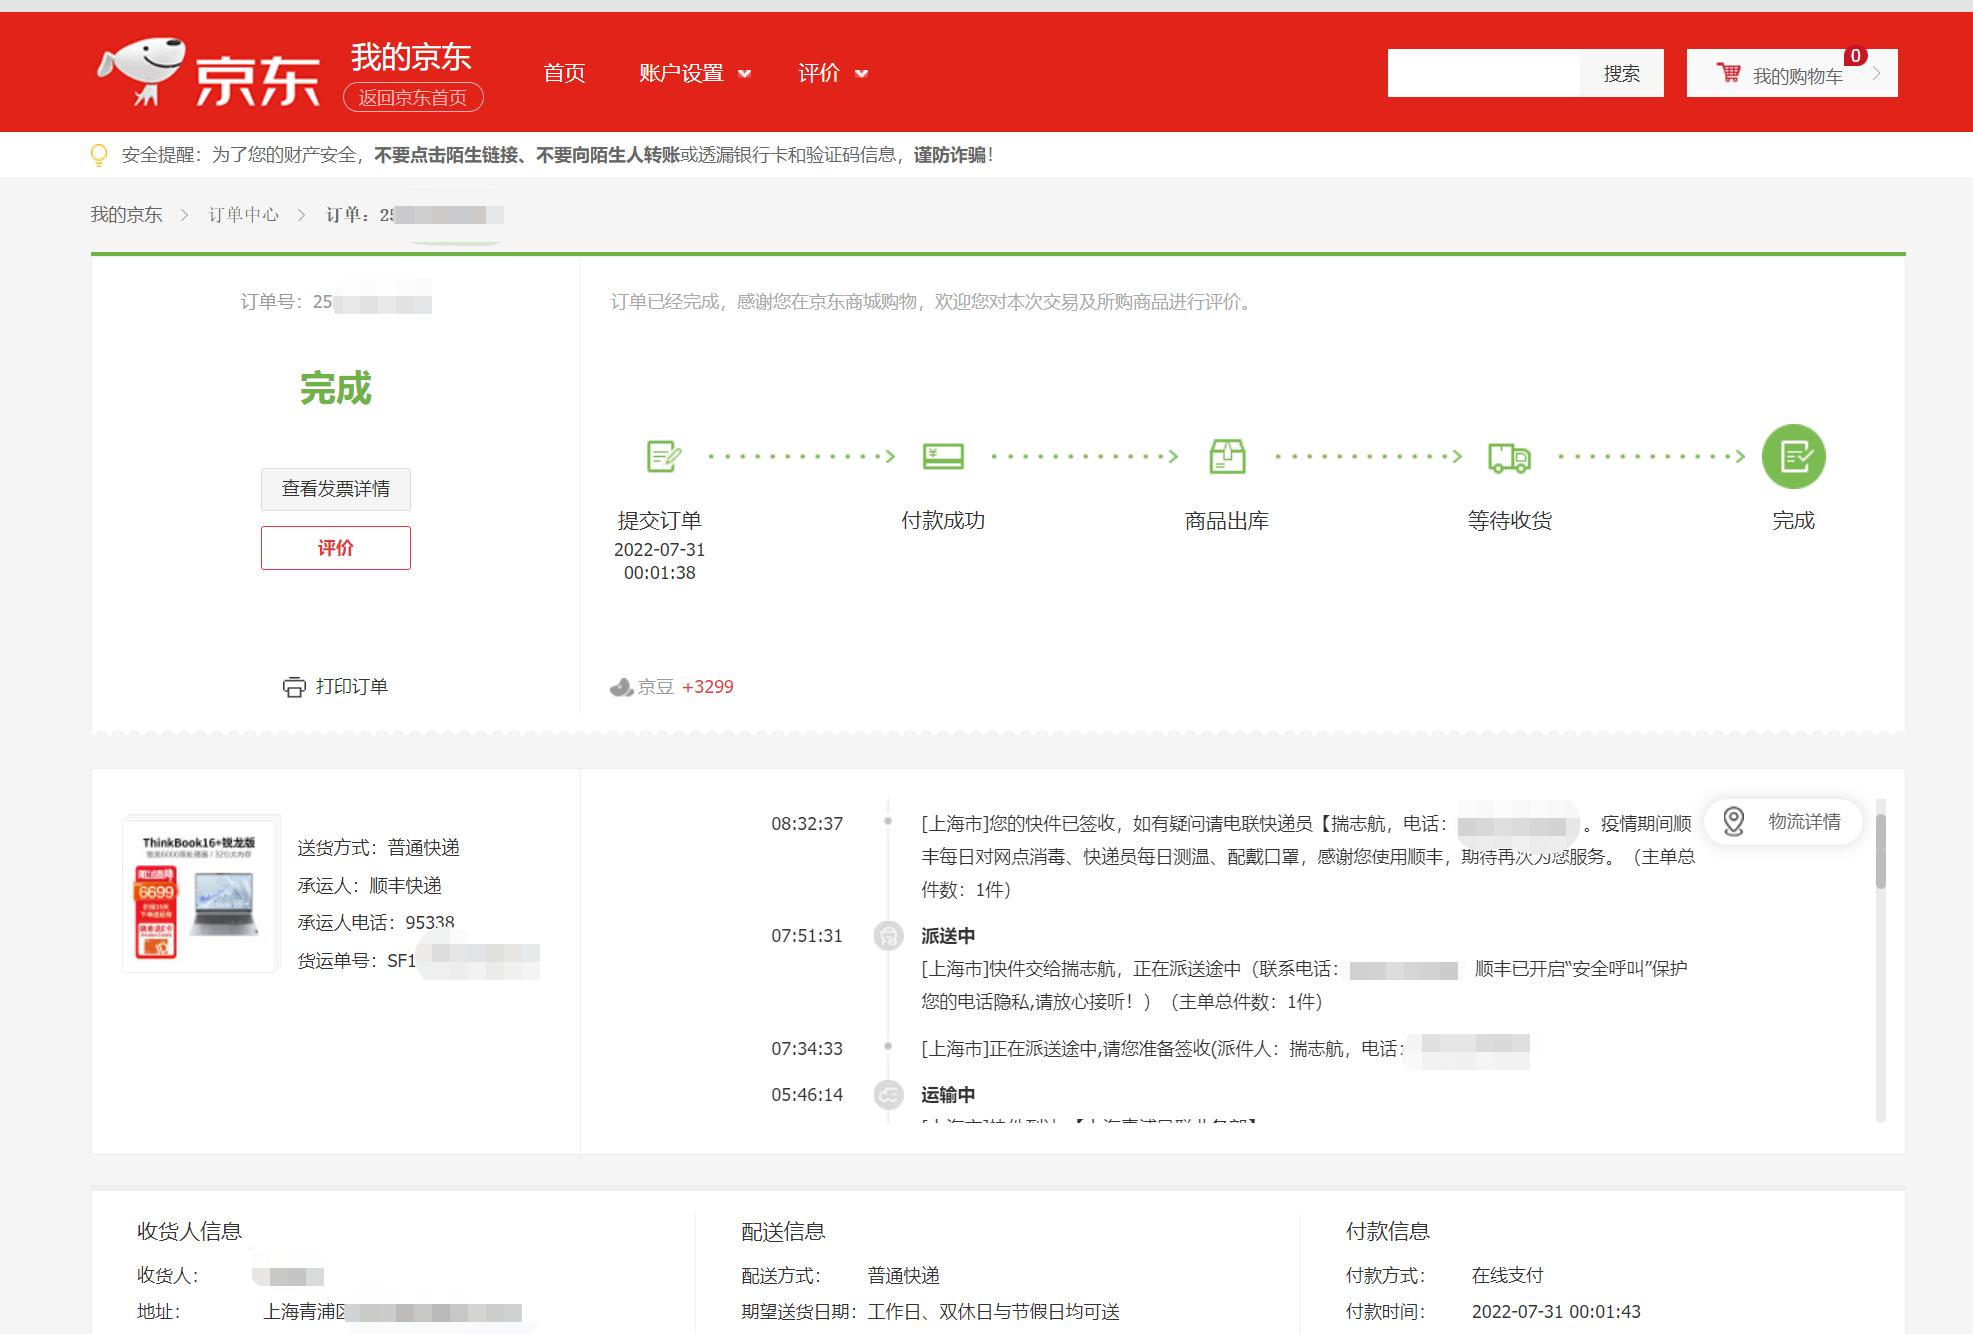The height and width of the screenshot is (1334, 1973).
Task: Click the green 完成 status icon
Action: pos(1793,457)
